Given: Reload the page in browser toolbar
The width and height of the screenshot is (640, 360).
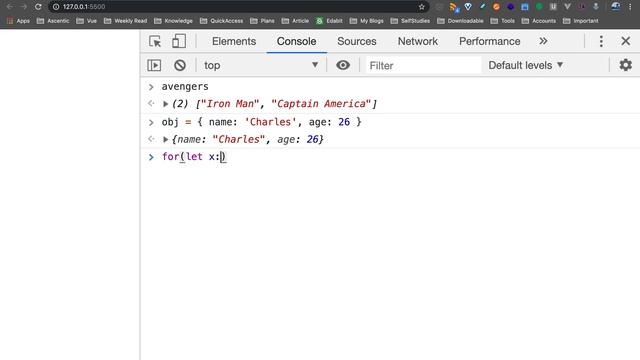Looking at the screenshot, I should (x=38, y=7).
